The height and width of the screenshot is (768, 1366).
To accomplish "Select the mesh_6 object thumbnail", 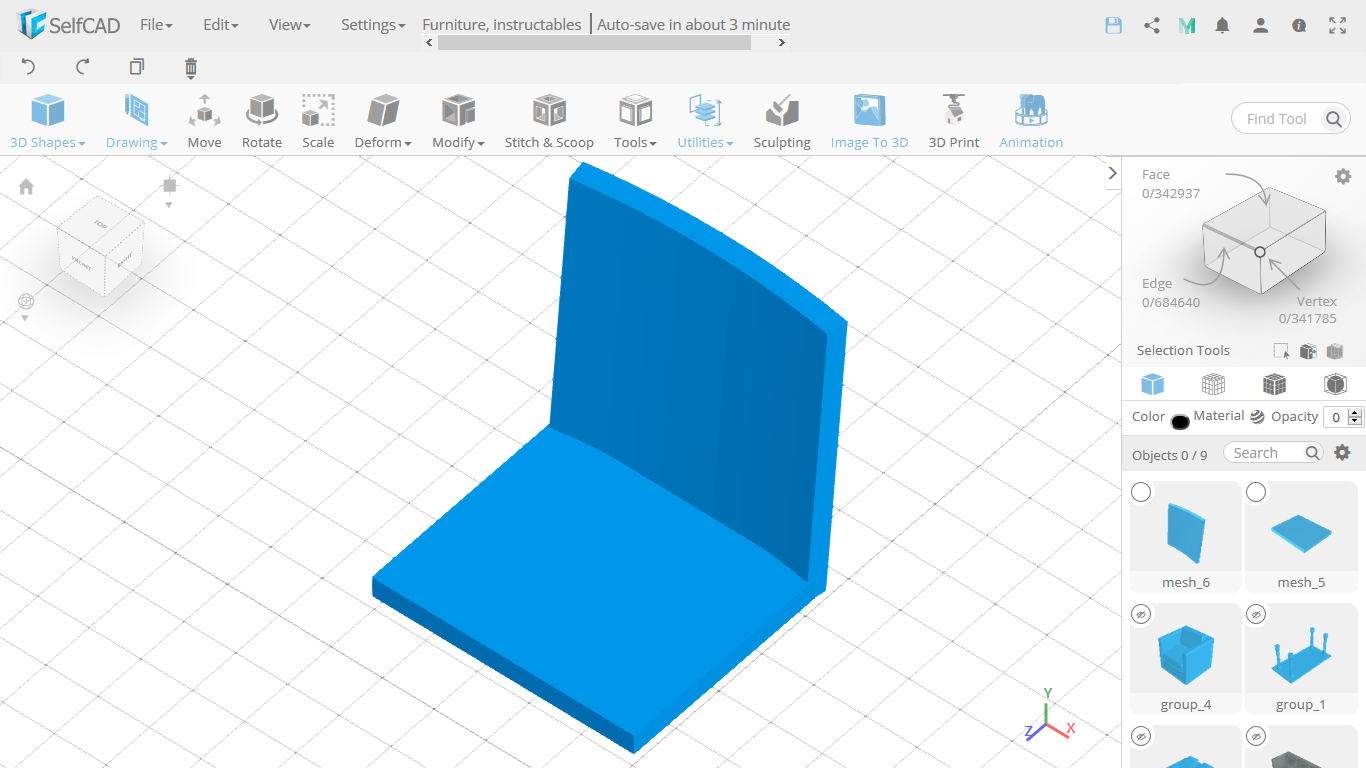I will pyautogui.click(x=1186, y=533).
